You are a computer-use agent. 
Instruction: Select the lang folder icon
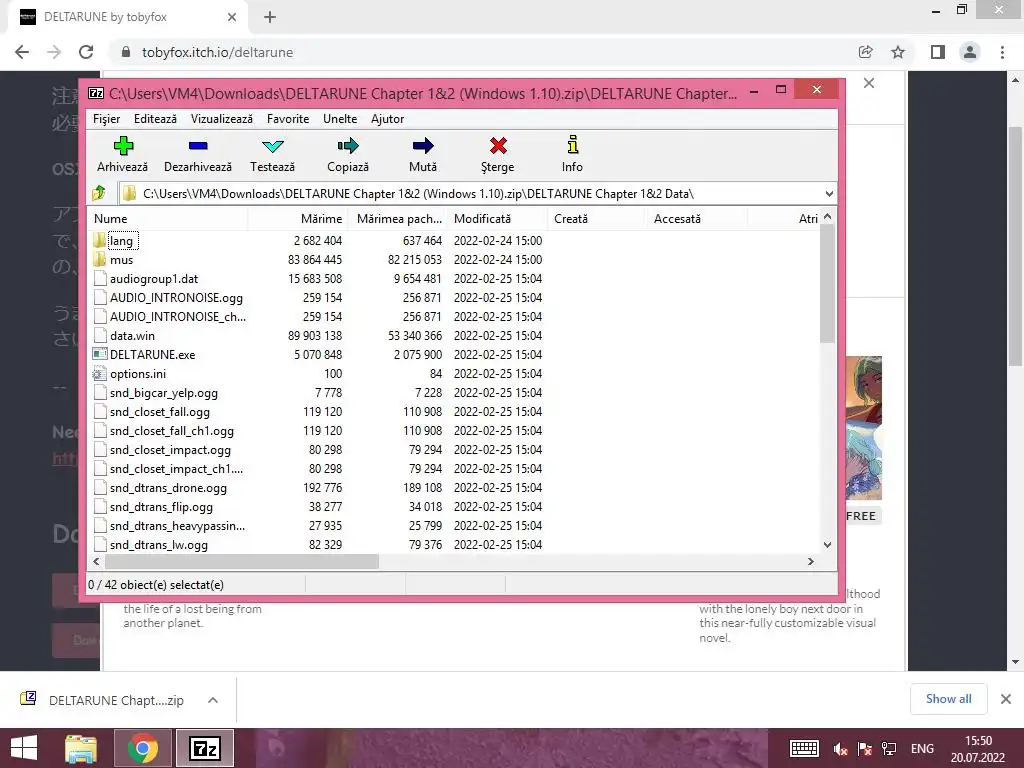point(99,240)
